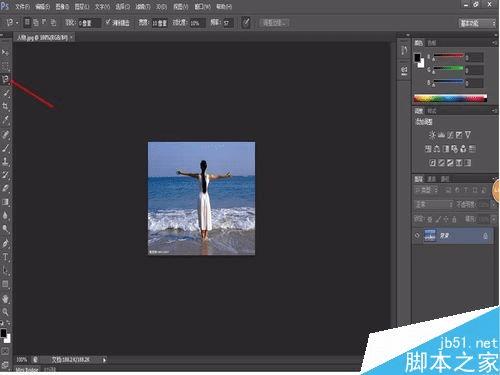Change screen mode at toolbox bottom
Viewport: 500px width, 375px height.
[5, 364]
